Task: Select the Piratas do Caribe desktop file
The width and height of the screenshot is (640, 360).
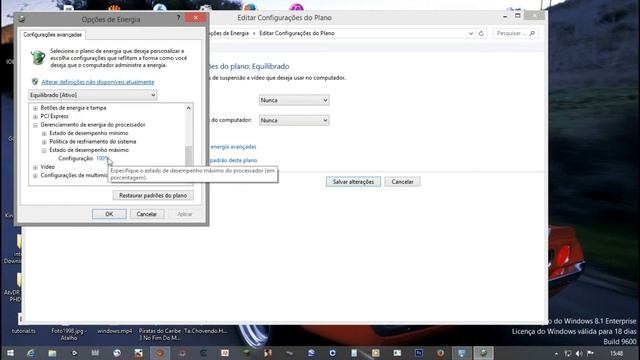Action: coord(160,334)
